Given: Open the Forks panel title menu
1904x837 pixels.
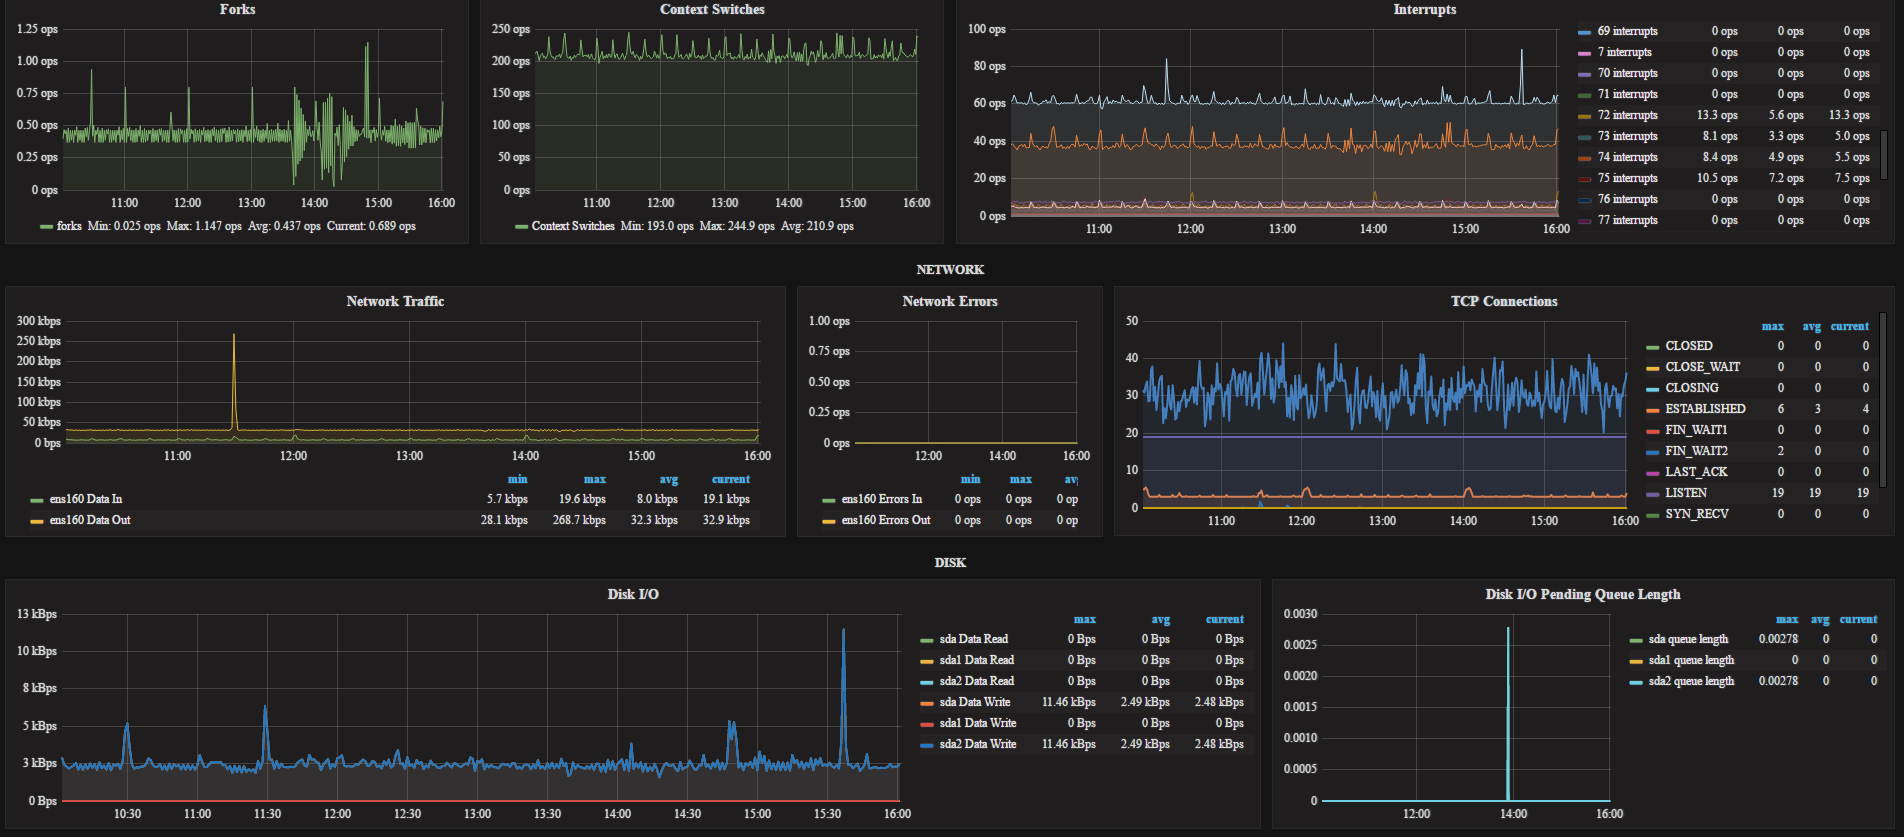Looking at the screenshot, I should (x=237, y=9).
